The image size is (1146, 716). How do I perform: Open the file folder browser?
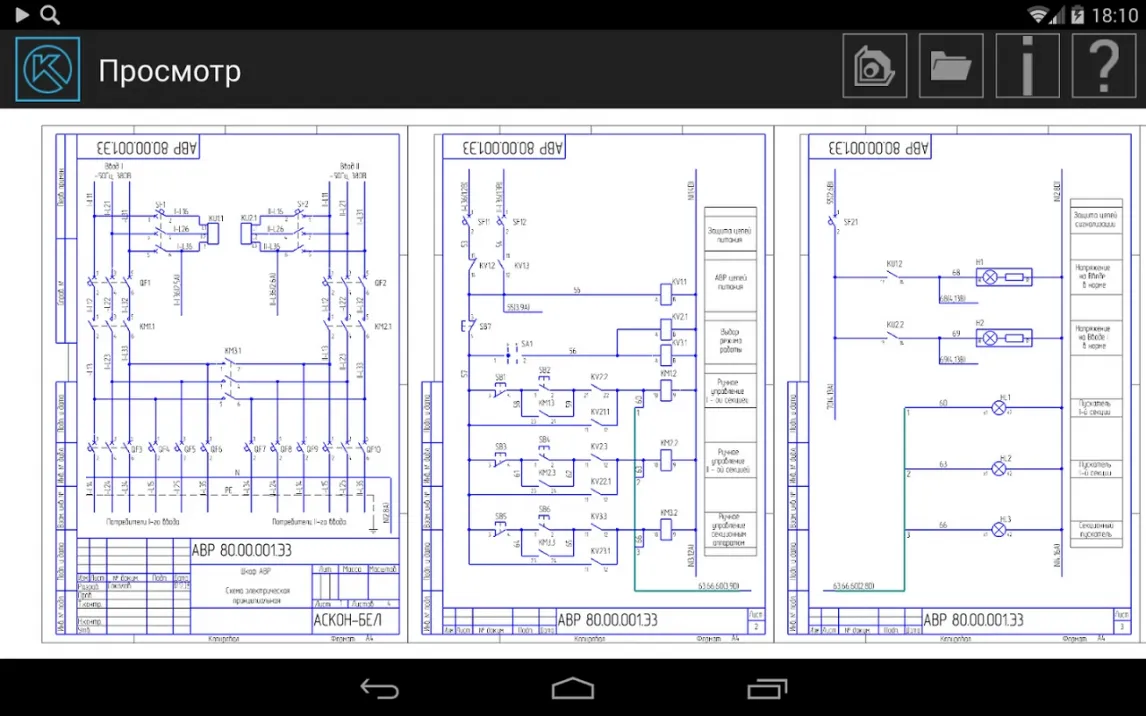click(x=951, y=67)
